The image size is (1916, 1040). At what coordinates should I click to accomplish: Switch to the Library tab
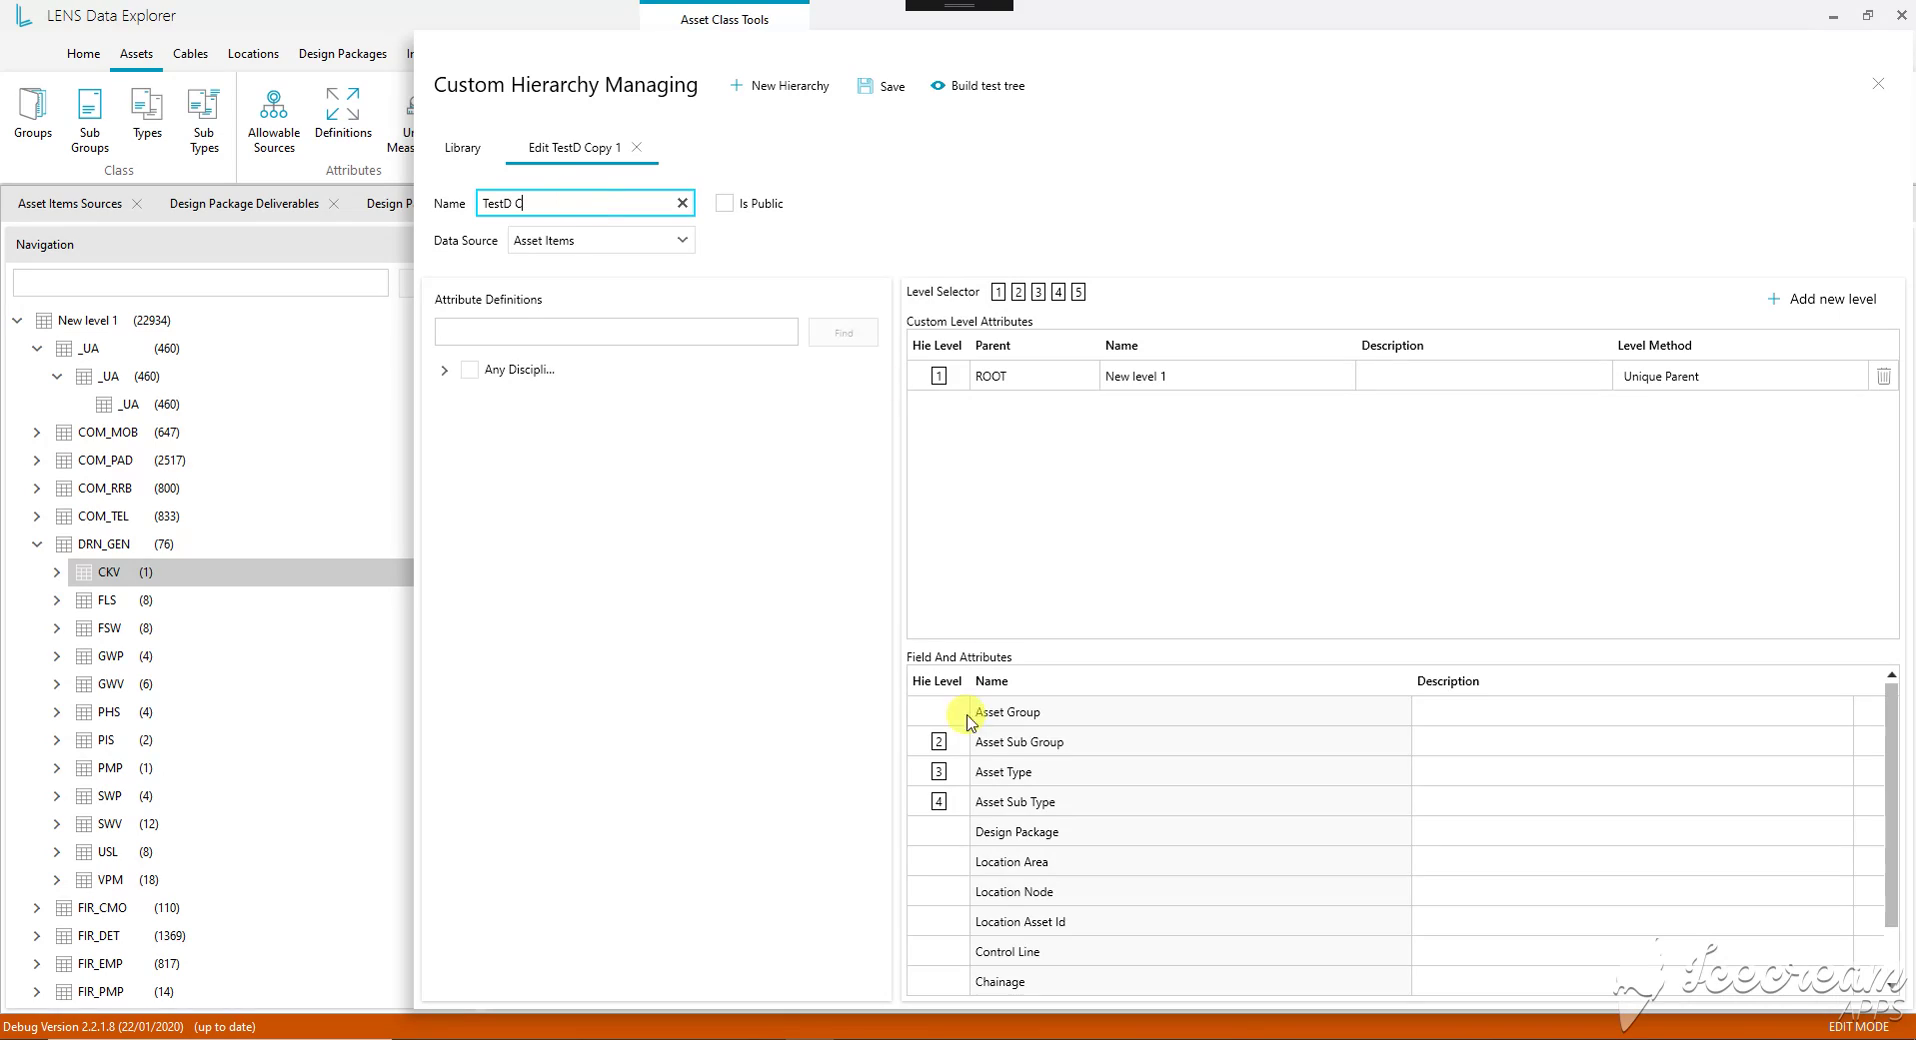click(462, 148)
